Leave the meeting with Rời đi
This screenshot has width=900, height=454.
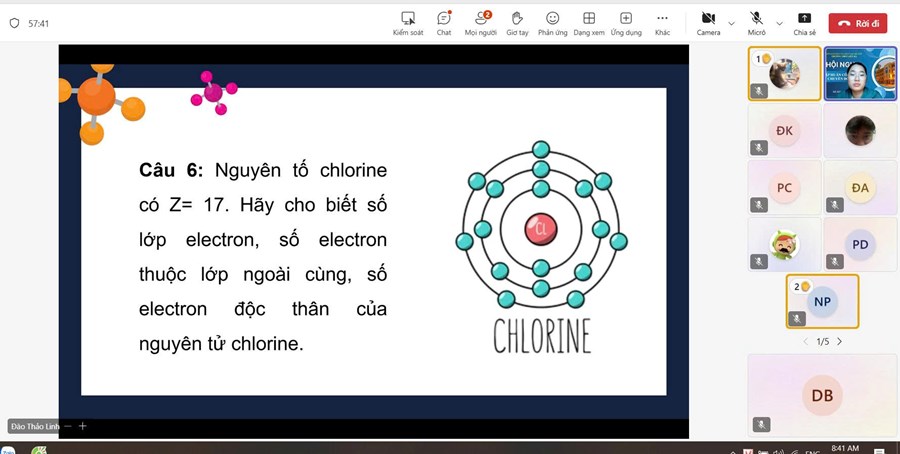click(x=858, y=23)
